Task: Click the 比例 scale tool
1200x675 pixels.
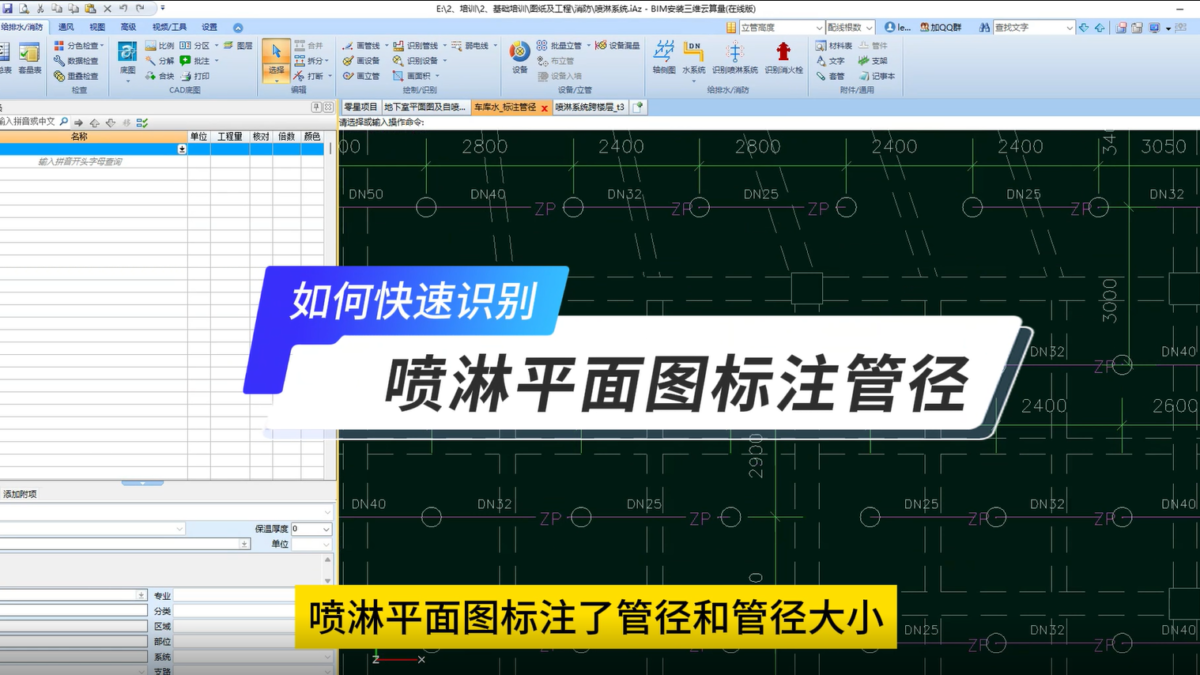Action: (x=159, y=46)
